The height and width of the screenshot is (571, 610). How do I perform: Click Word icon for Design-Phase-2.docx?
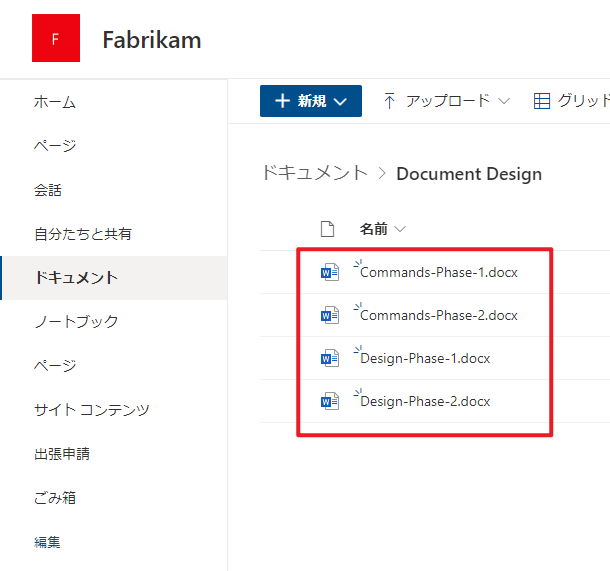click(x=330, y=401)
